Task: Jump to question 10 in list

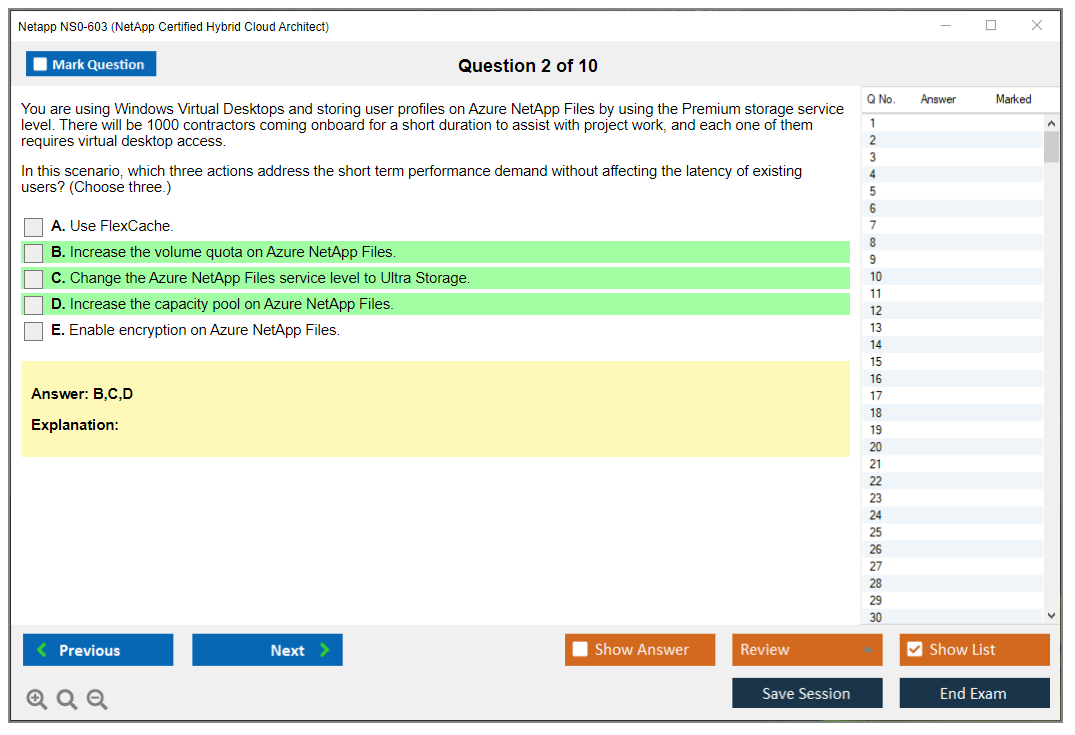Action: [877, 277]
